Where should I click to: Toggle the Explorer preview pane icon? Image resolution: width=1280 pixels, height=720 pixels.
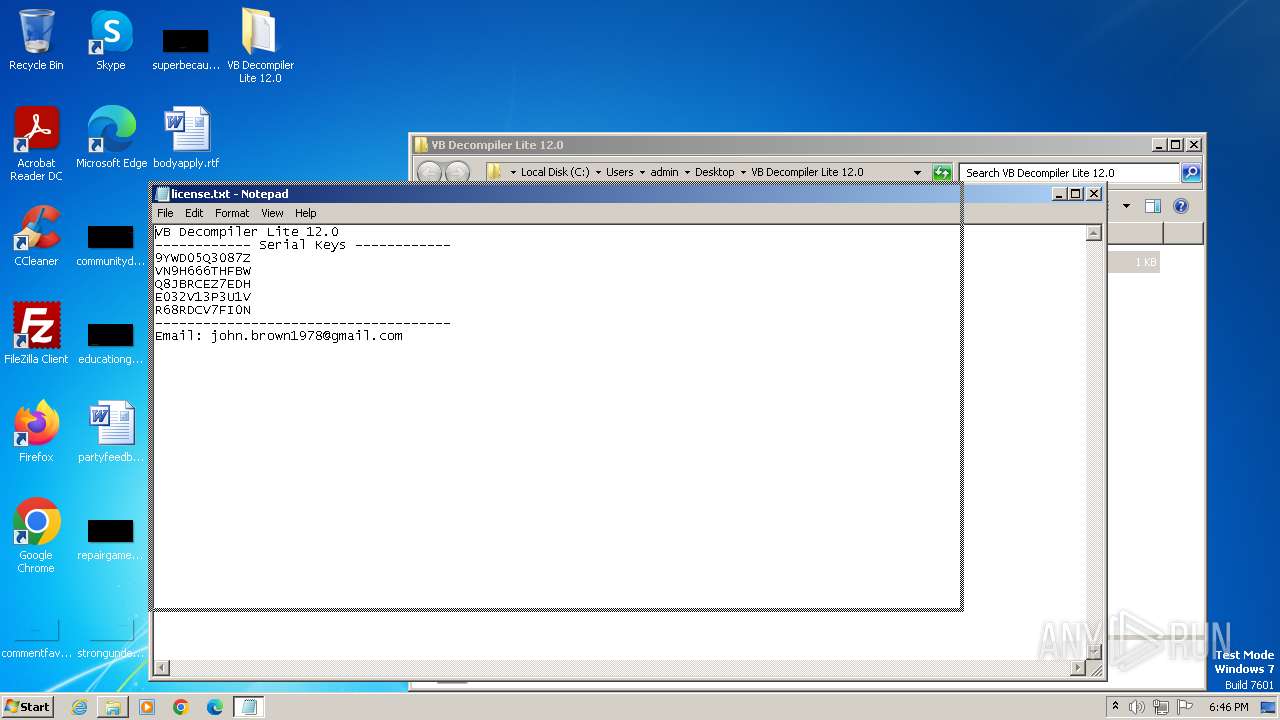coord(1153,206)
